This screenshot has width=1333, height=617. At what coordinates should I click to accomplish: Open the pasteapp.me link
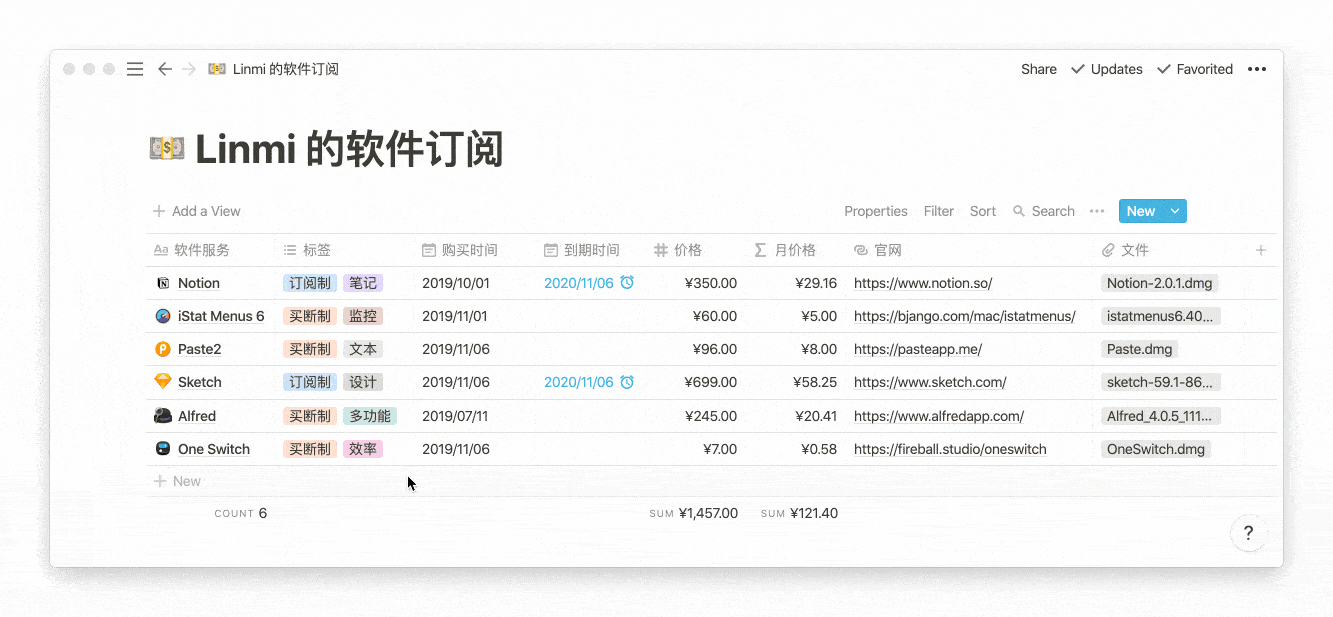click(x=918, y=349)
